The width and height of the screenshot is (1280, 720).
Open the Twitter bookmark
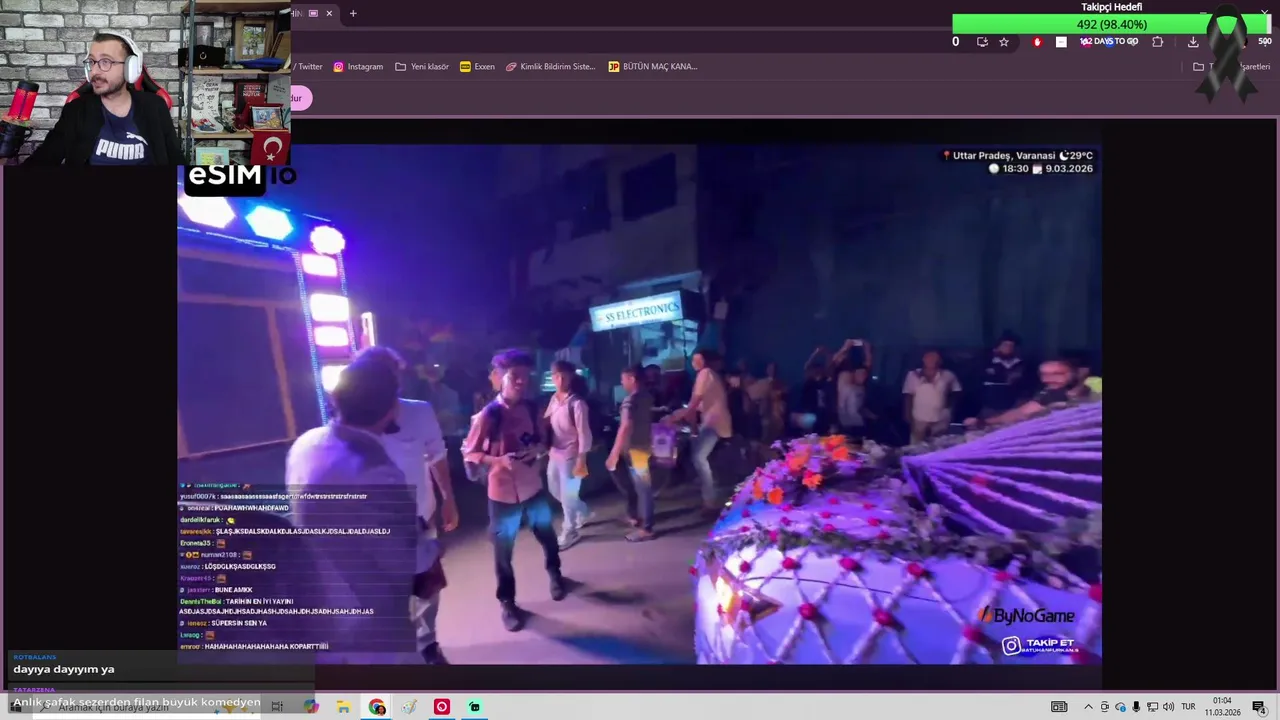coord(308,67)
